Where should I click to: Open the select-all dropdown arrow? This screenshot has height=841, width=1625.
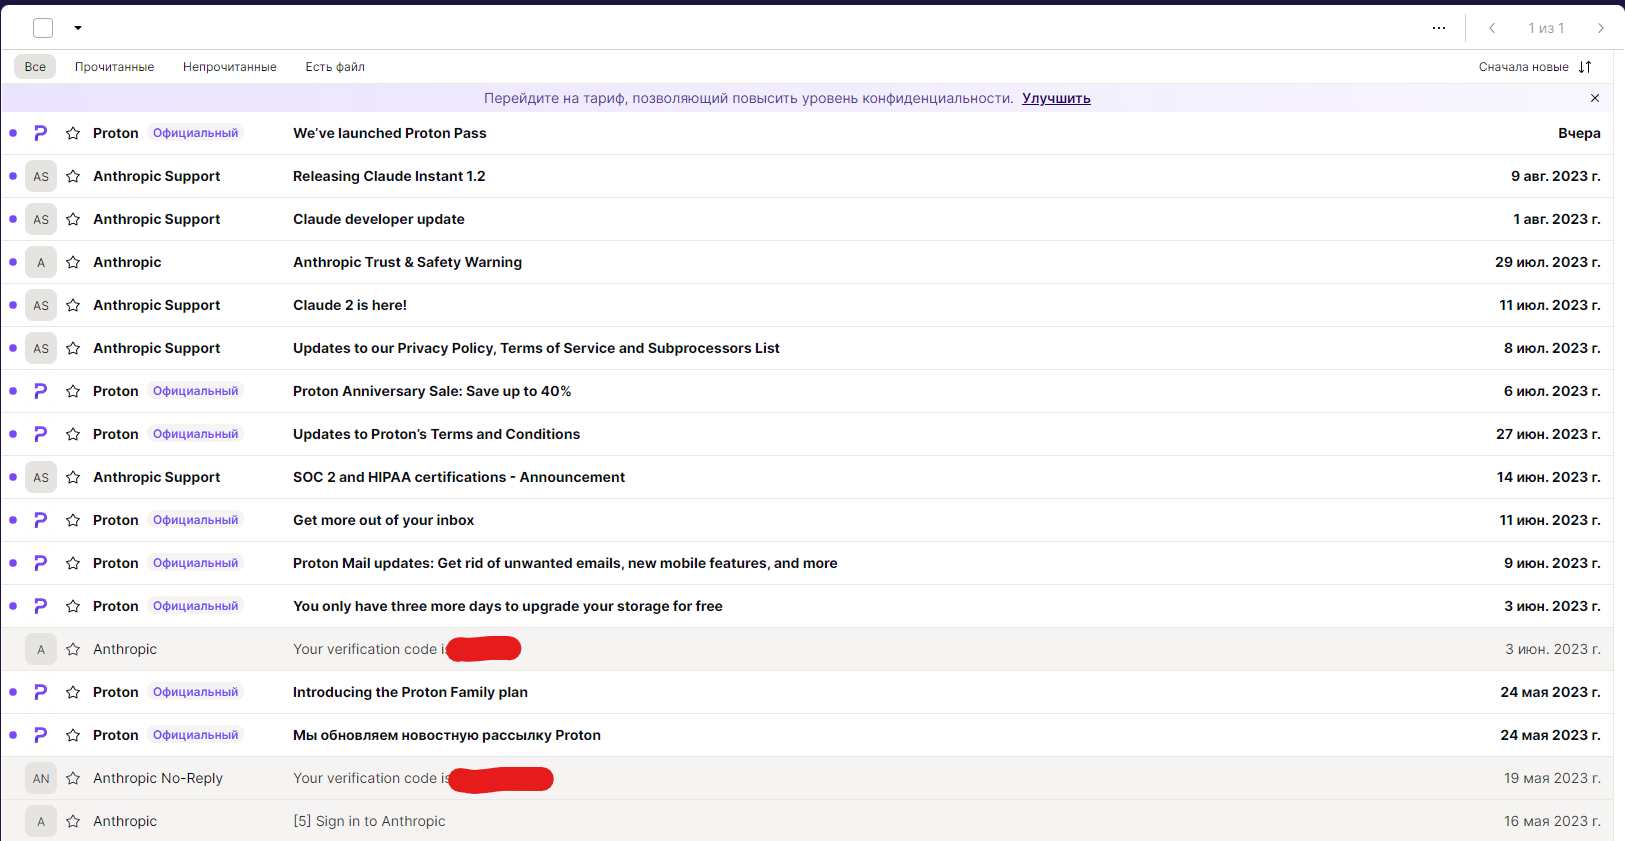78,28
